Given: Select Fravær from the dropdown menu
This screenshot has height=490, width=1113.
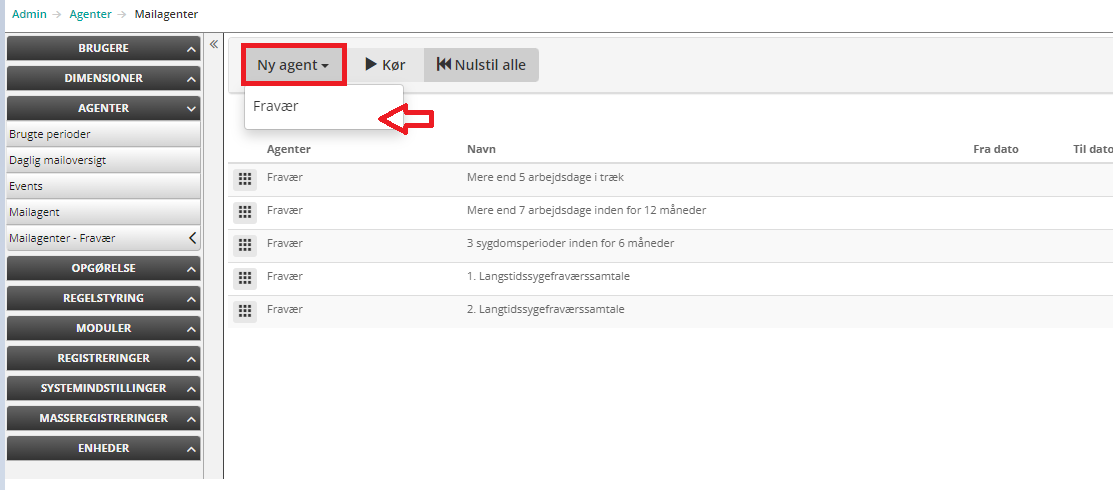Looking at the screenshot, I should pos(276,106).
